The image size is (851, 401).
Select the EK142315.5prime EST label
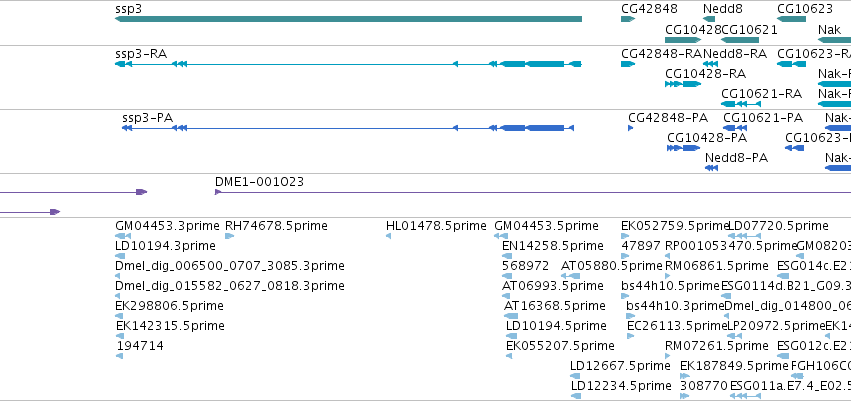click(x=170, y=326)
